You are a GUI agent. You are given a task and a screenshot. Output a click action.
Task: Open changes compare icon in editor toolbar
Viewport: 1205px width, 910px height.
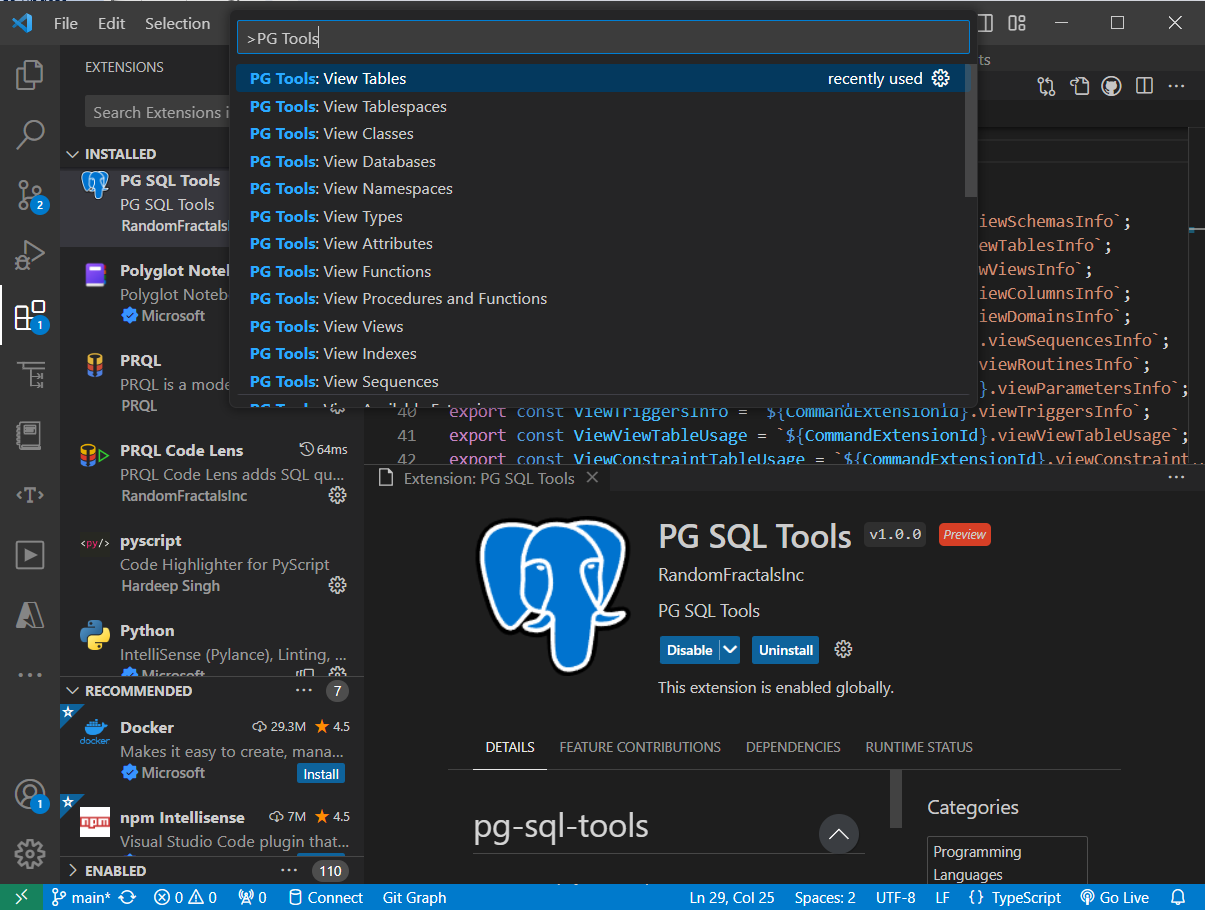pyautogui.click(x=1047, y=87)
